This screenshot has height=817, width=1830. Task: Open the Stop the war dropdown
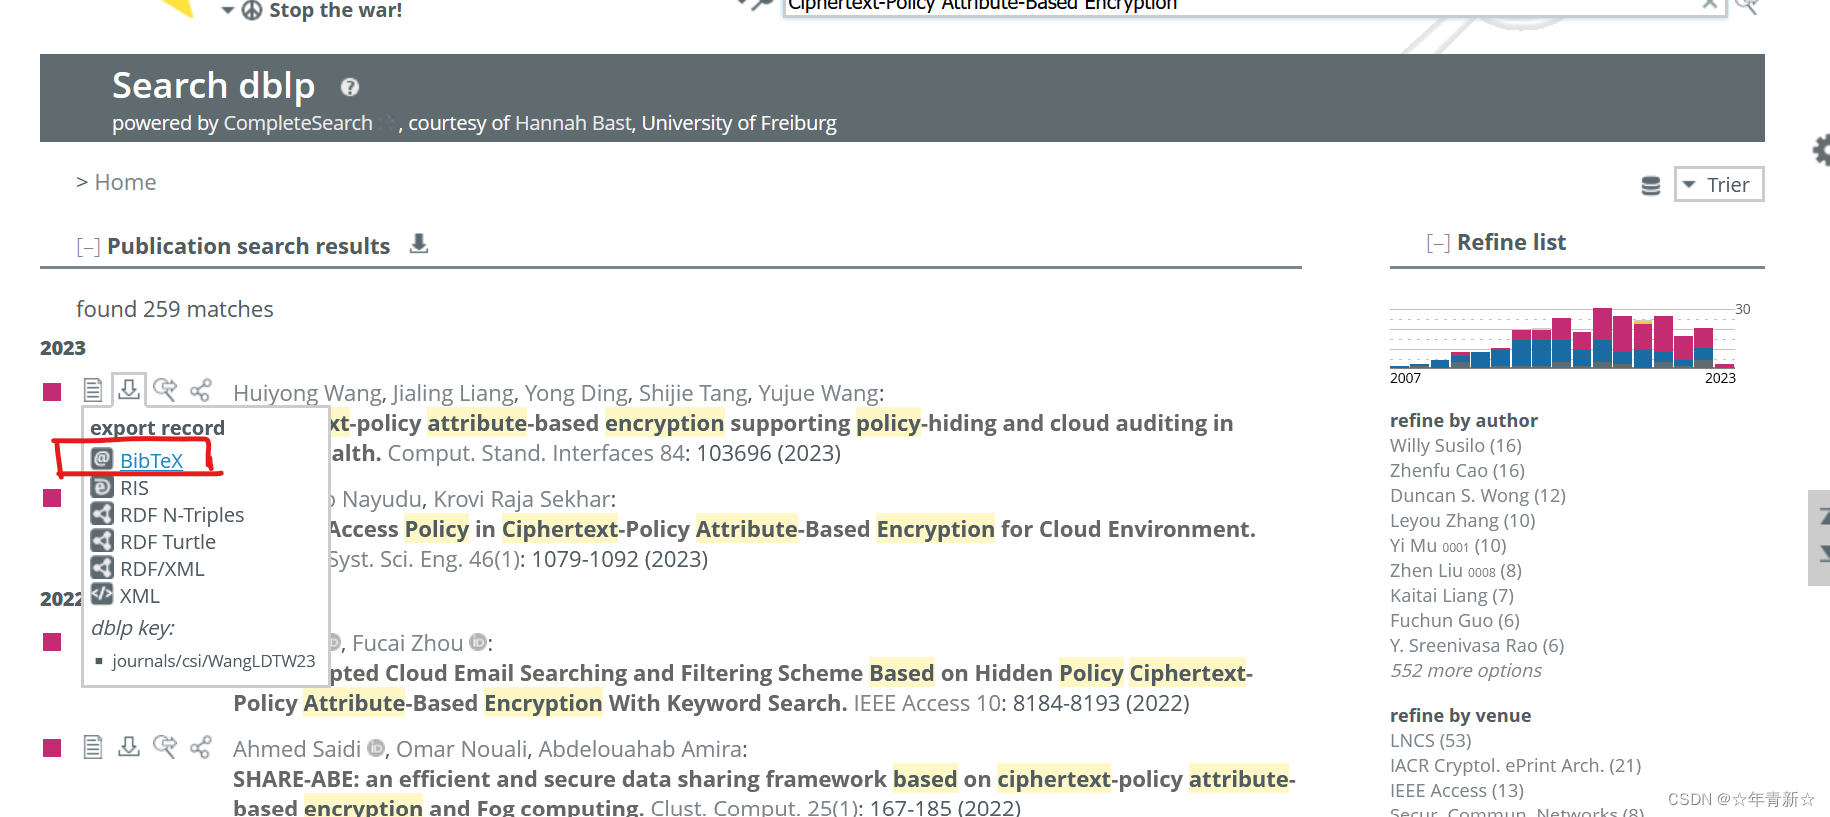pyautogui.click(x=227, y=10)
